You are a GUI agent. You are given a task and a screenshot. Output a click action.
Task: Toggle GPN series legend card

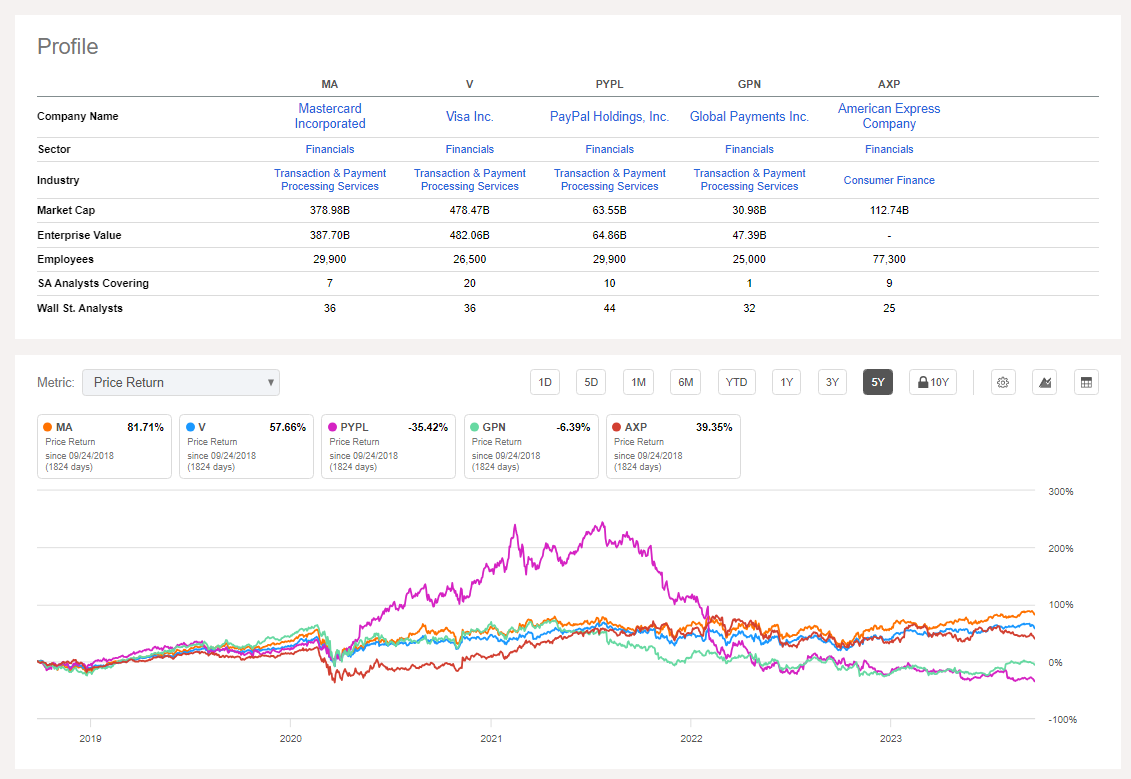532,446
